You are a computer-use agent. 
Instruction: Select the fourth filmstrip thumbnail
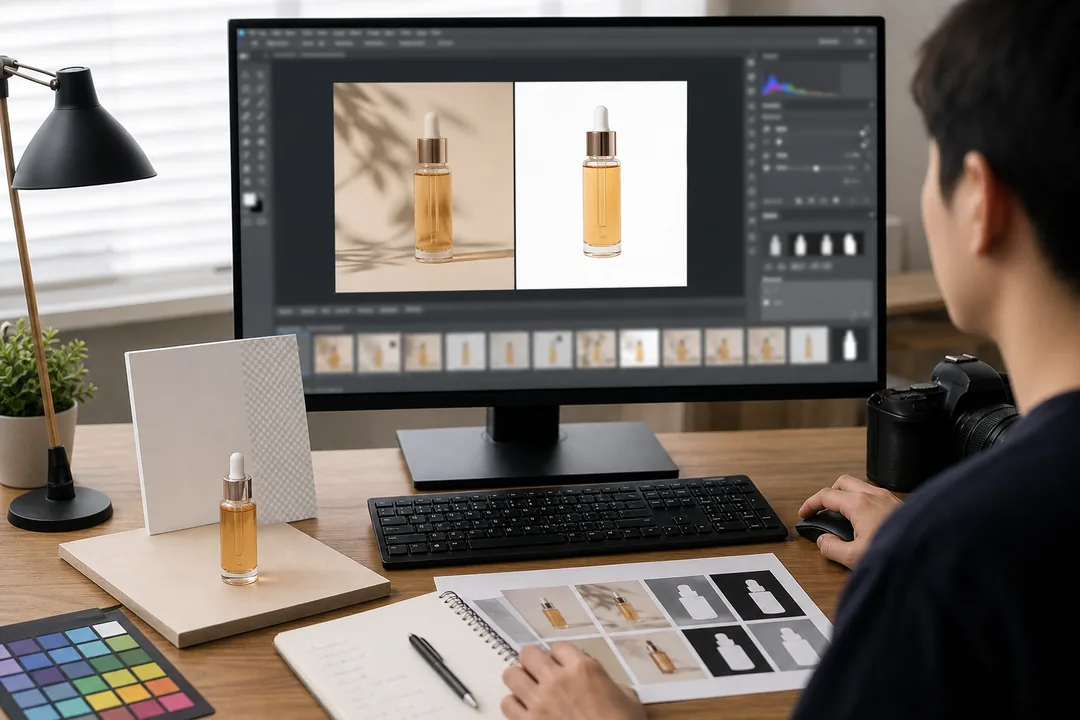(x=466, y=351)
